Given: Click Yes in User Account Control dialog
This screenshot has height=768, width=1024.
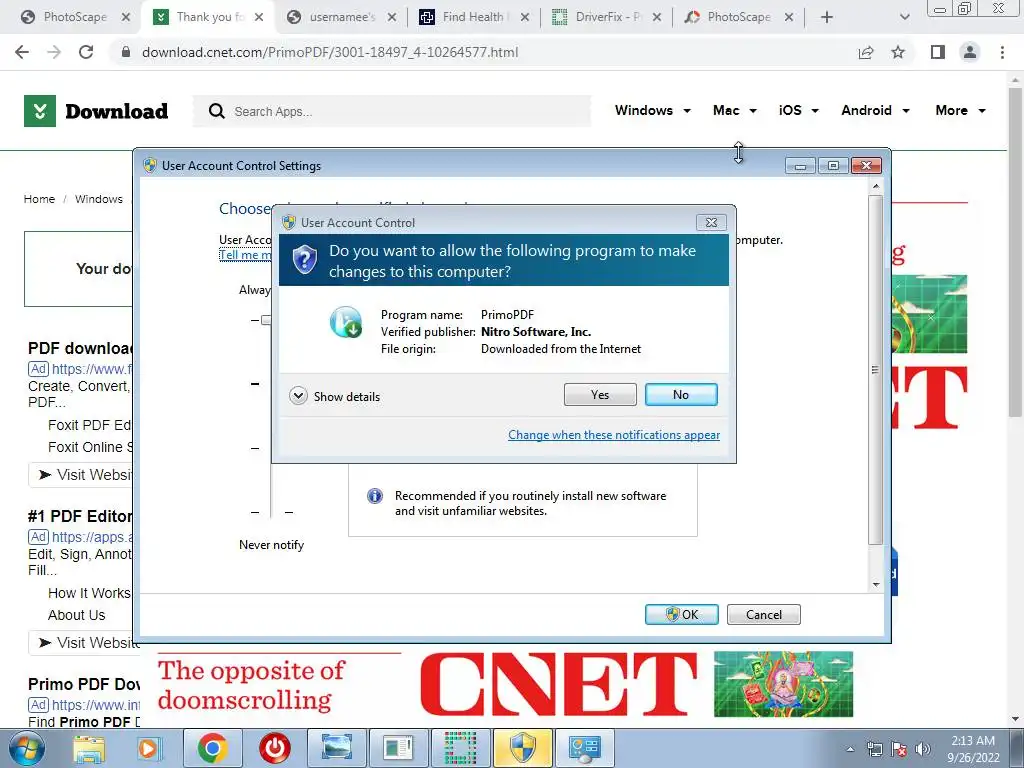Looking at the screenshot, I should [x=600, y=394].
